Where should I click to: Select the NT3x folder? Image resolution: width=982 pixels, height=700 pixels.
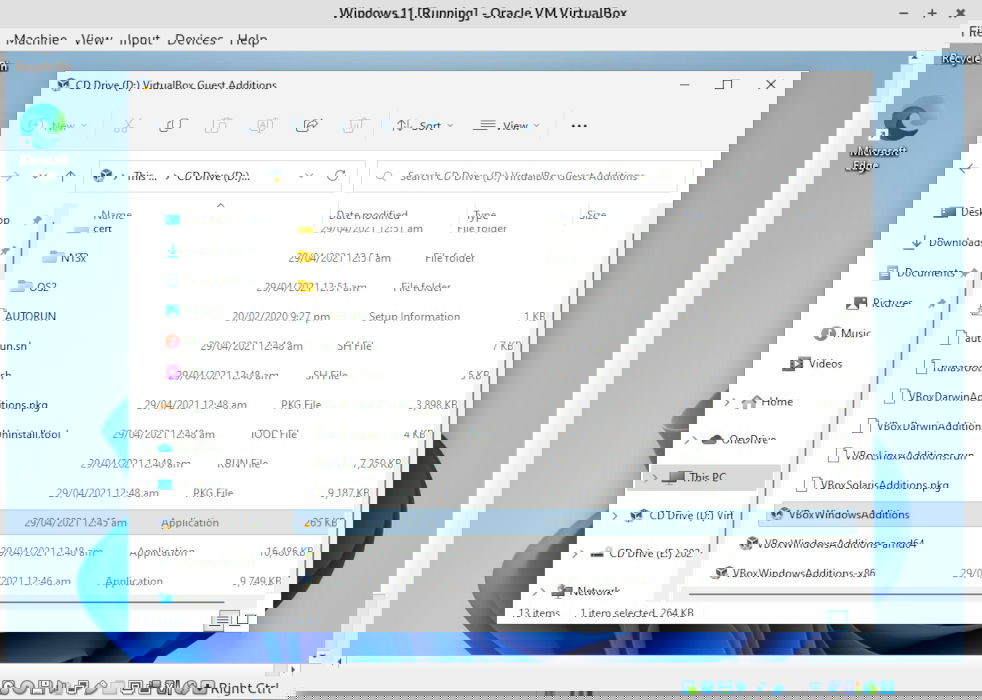click(66, 258)
